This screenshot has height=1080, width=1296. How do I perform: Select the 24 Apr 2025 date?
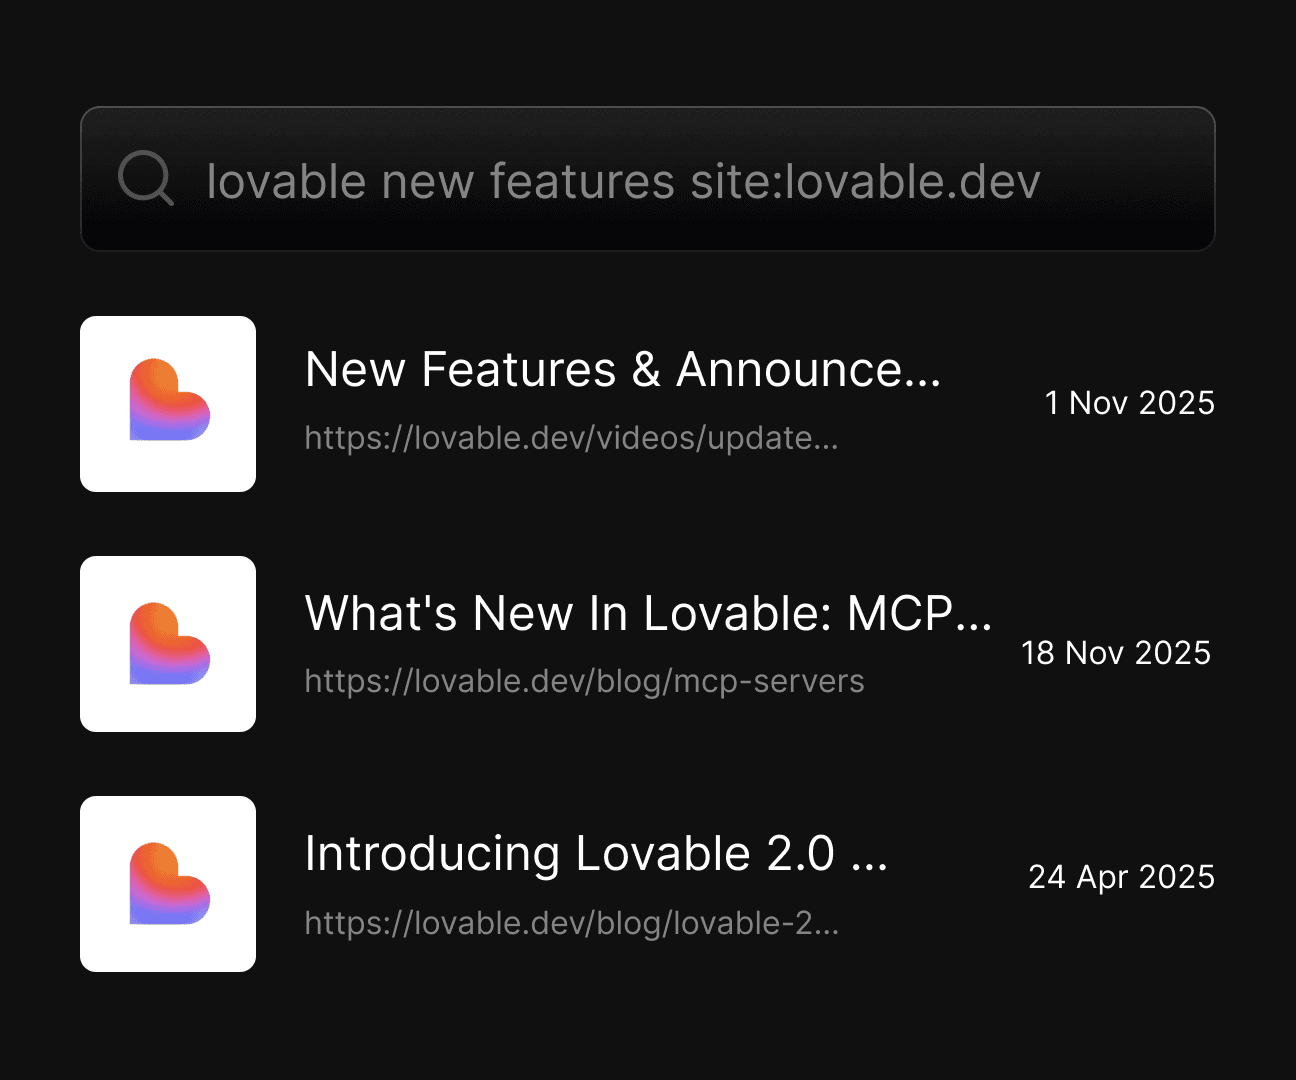point(1122,877)
